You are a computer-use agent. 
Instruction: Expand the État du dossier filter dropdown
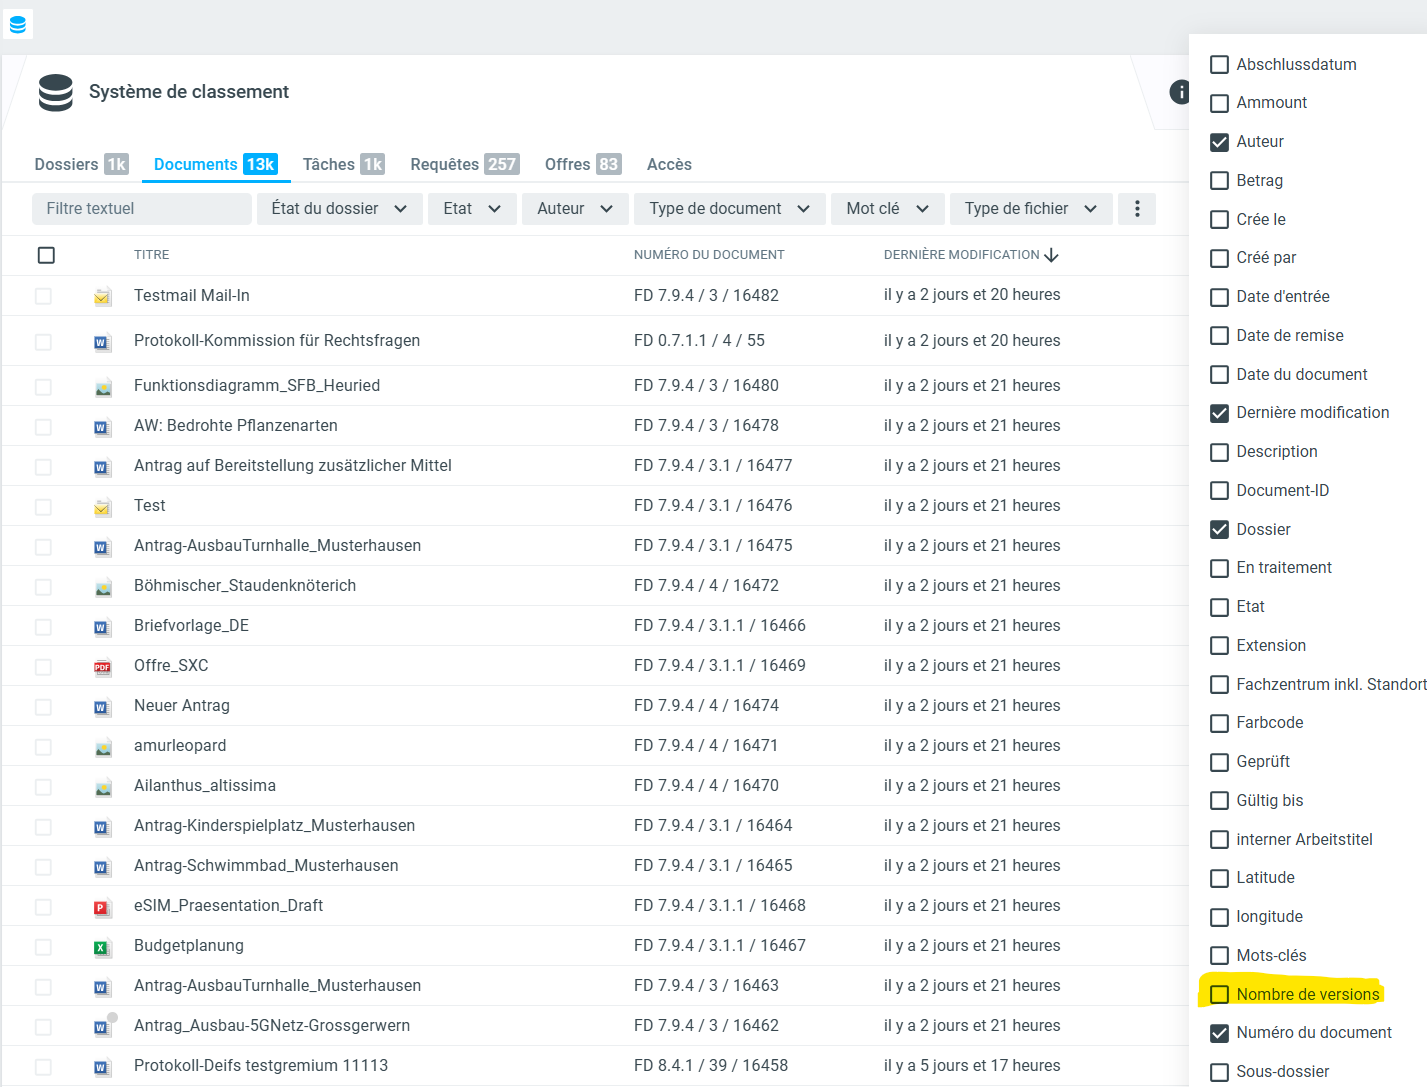[339, 209]
